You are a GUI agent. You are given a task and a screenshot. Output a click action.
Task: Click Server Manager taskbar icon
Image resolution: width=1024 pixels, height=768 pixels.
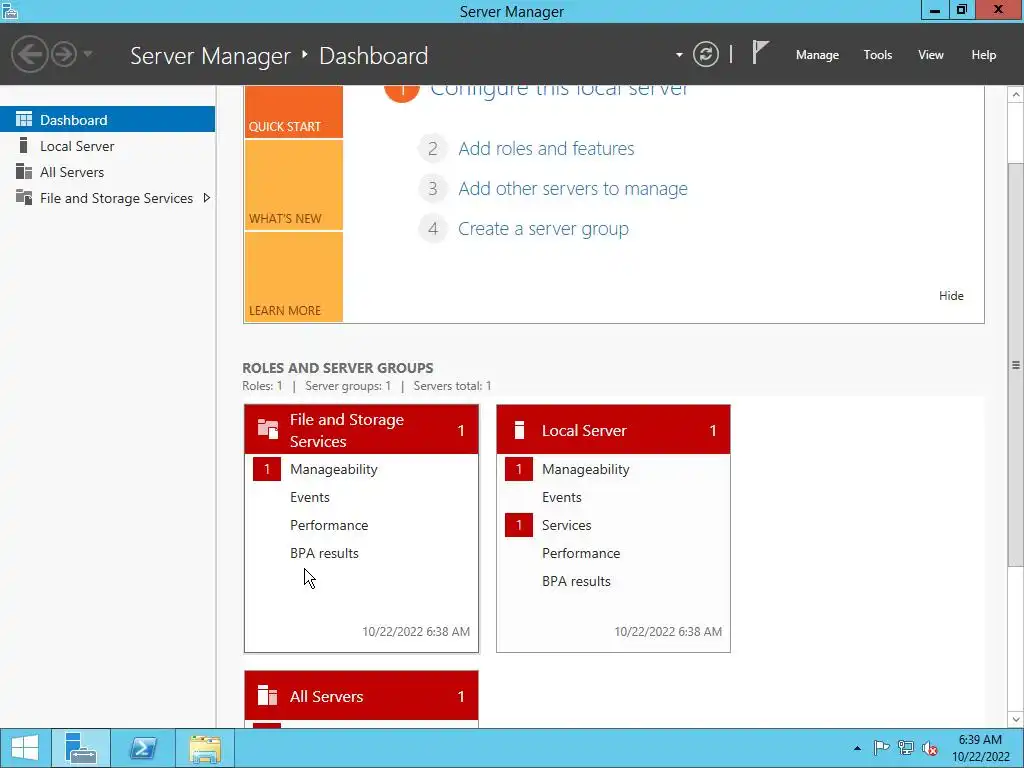(80, 748)
